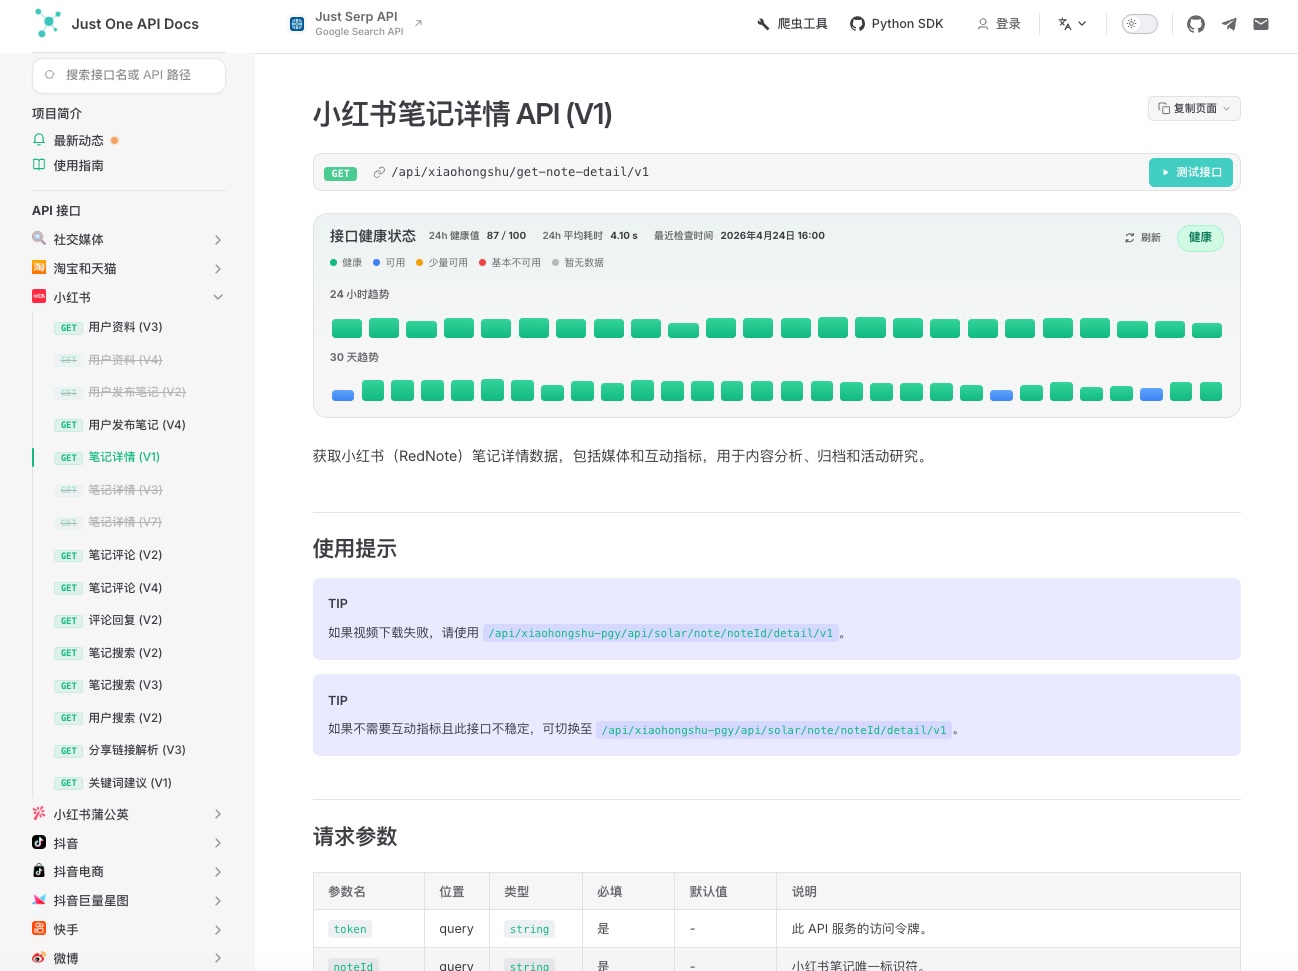Screen dimensions: 1298x971
Task: Click the Just Serp API icon
Action: click(297, 24)
